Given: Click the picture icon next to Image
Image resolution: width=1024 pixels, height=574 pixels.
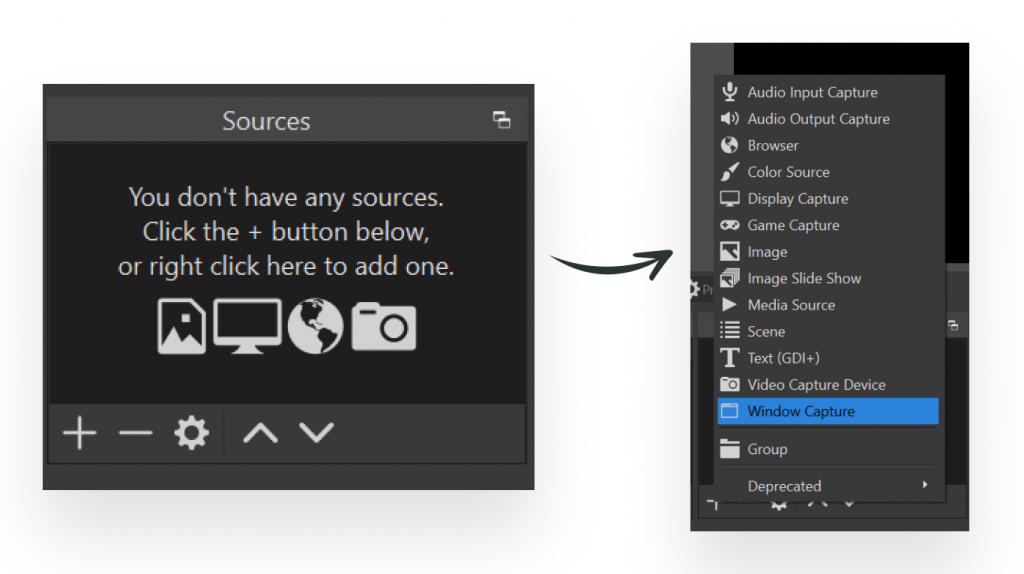Looking at the screenshot, I should pyautogui.click(x=729, y=251).
